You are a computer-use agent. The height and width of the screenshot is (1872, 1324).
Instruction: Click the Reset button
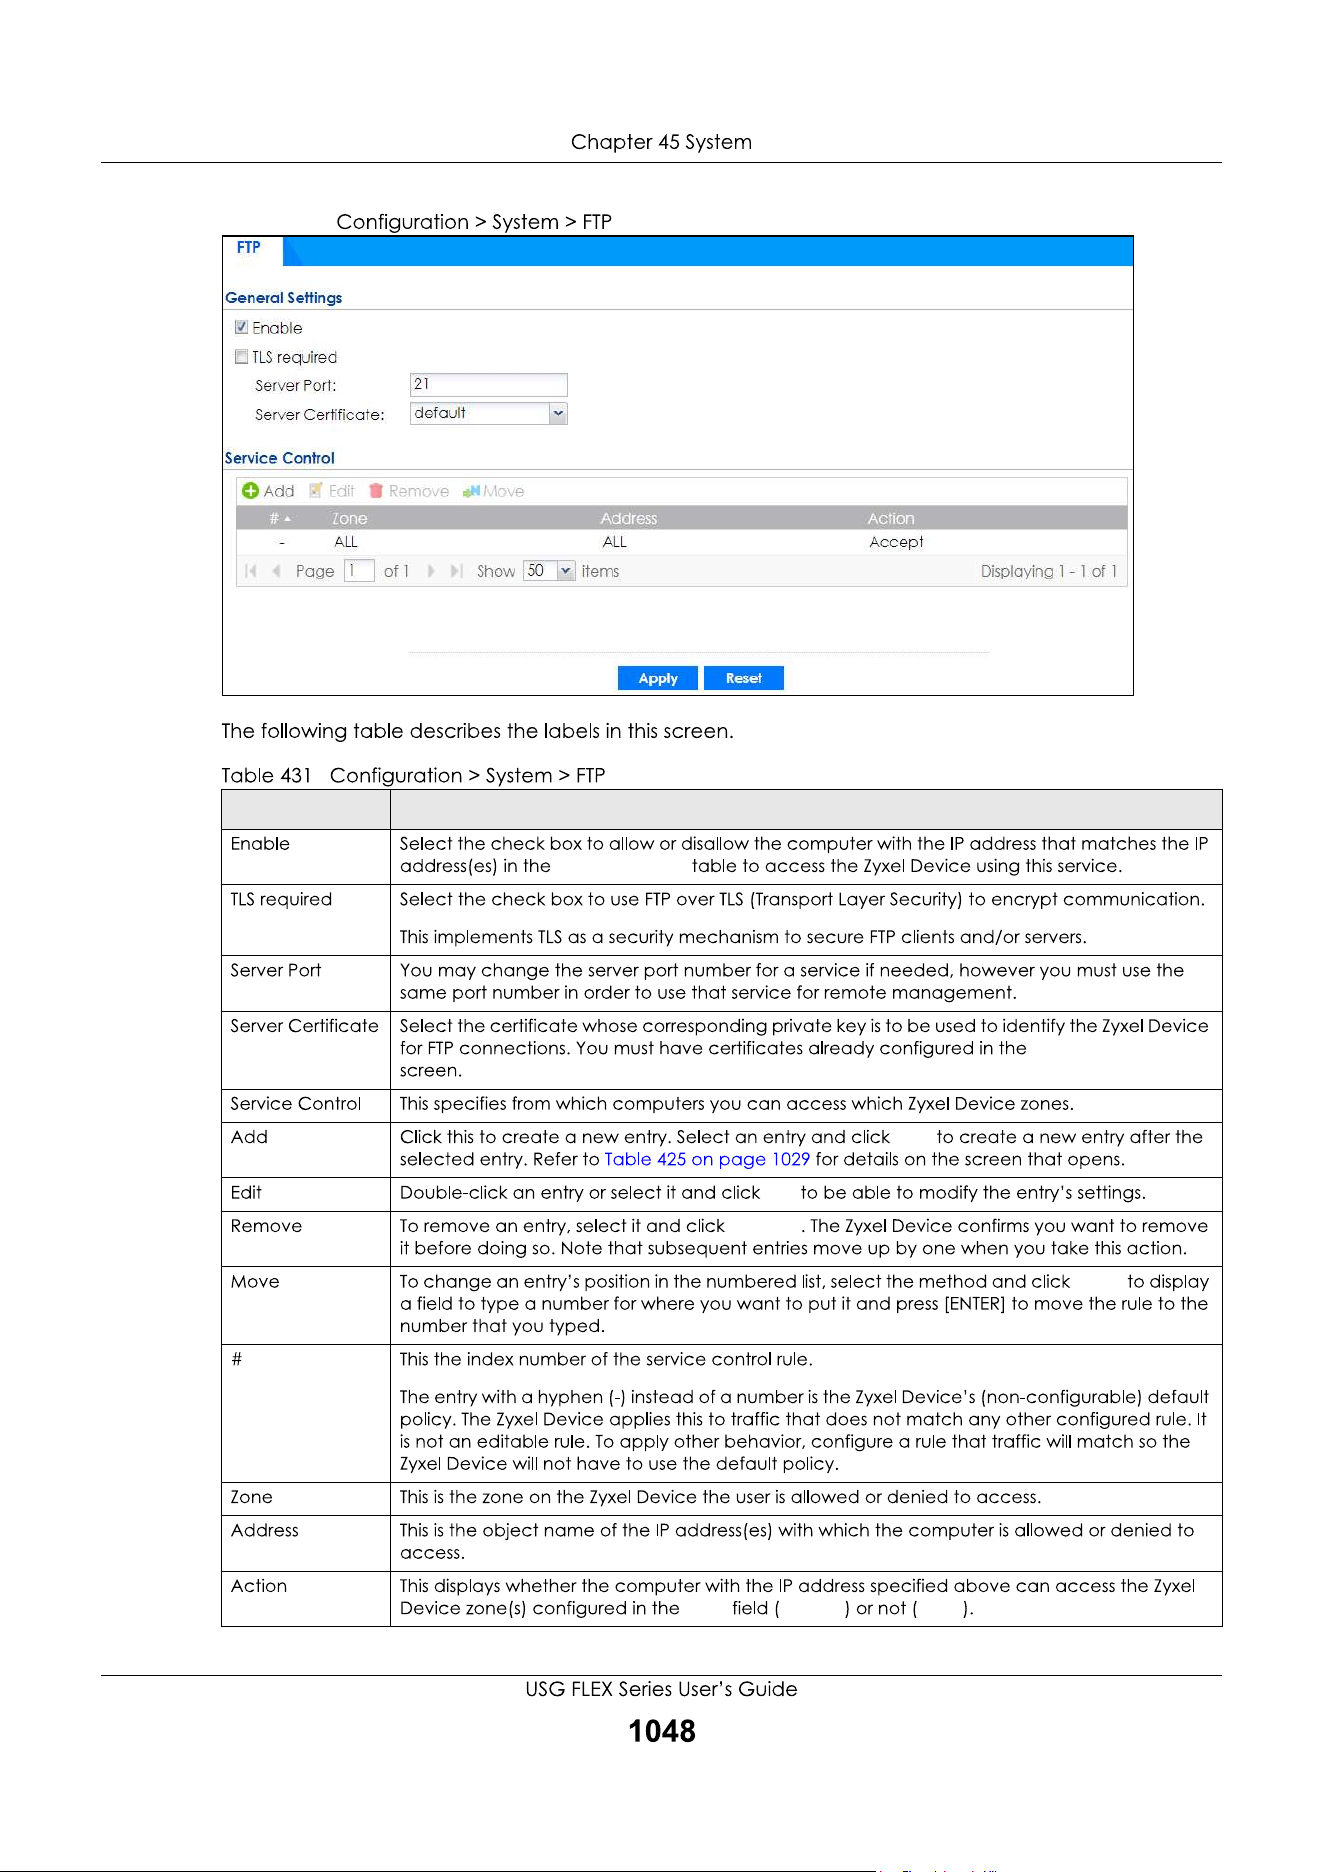[744, 678]
